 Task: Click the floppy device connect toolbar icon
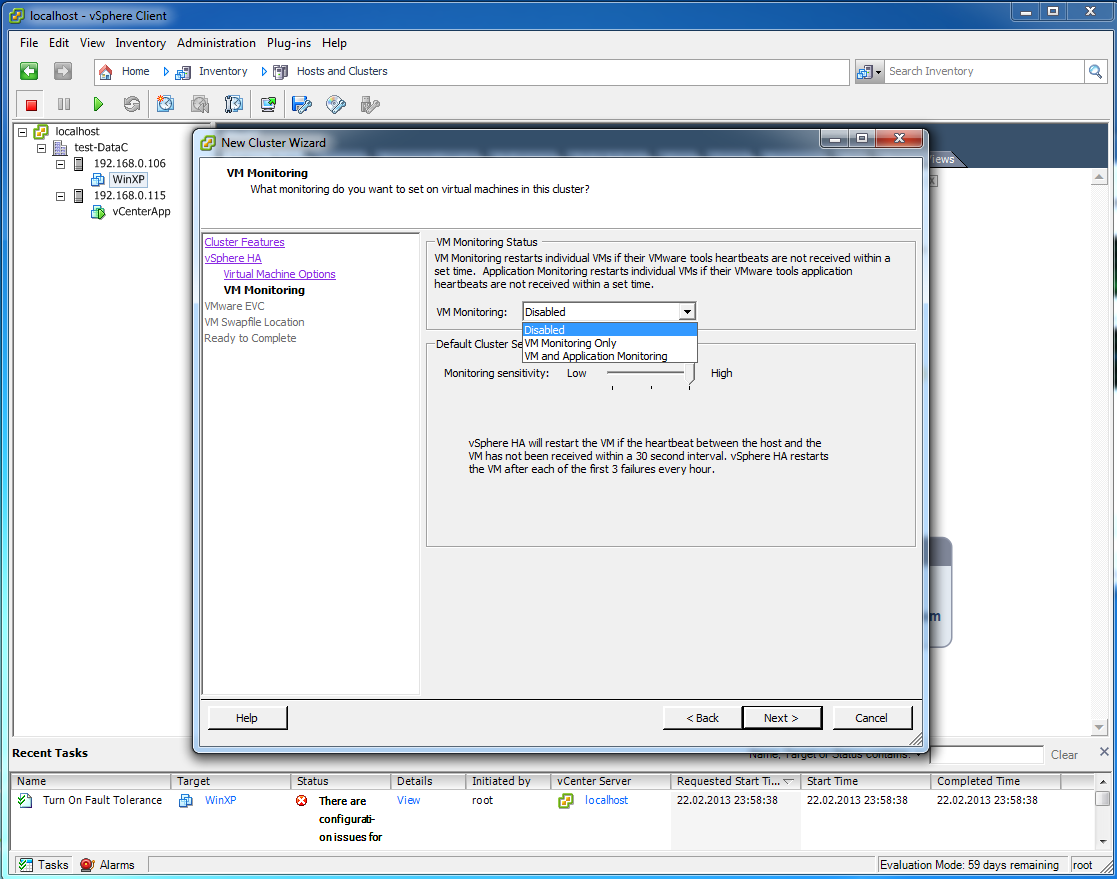[302, 105]
